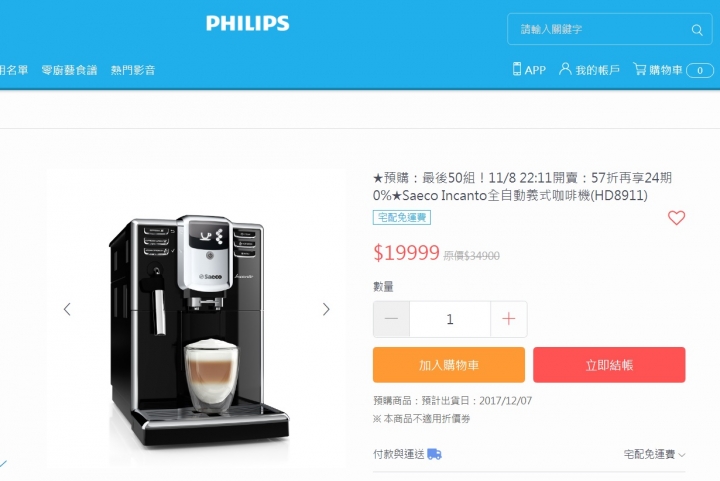Add item to wishlist with heart icon
Viewport: 720px width, 481px height.
coord(676,218)
